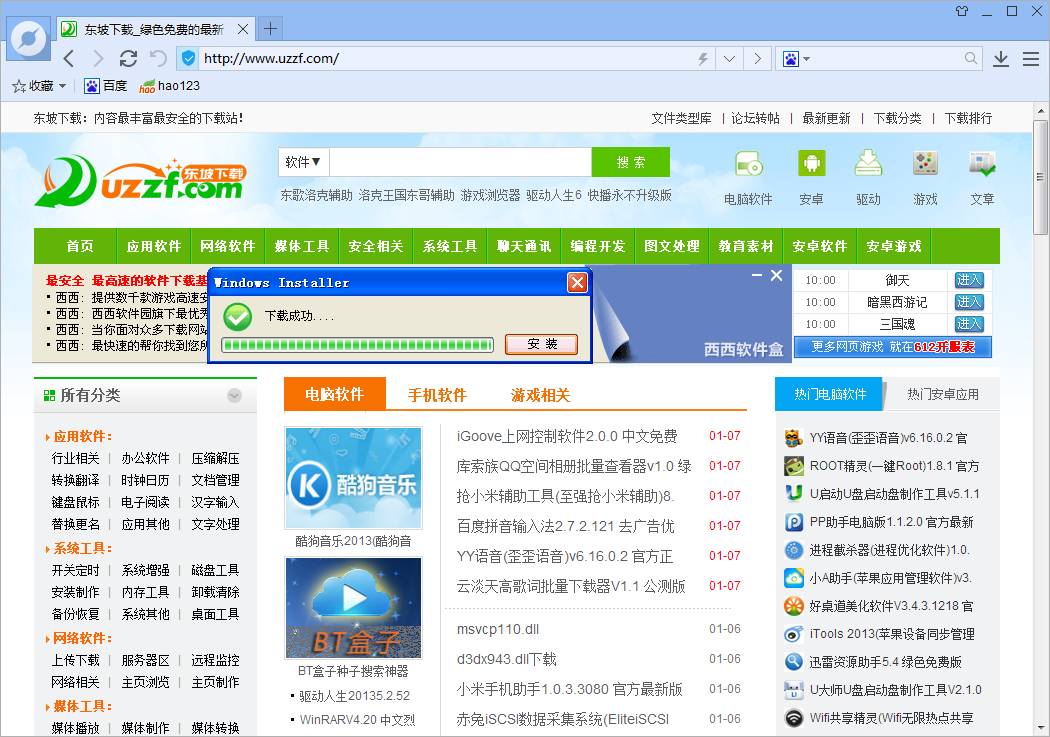Close the 东坡下载 browser tab

[x=243, y=29]
